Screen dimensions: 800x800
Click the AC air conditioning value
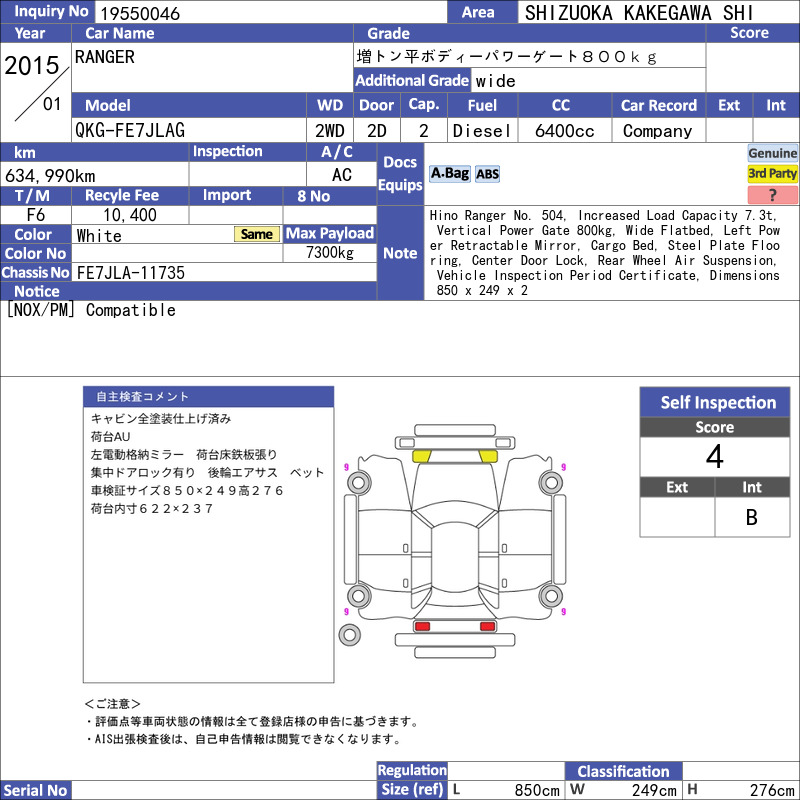point(342,175)
